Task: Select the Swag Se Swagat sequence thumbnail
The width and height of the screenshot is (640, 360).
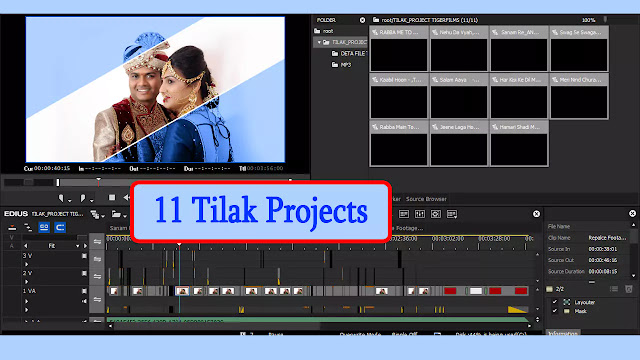Action: 579,49
